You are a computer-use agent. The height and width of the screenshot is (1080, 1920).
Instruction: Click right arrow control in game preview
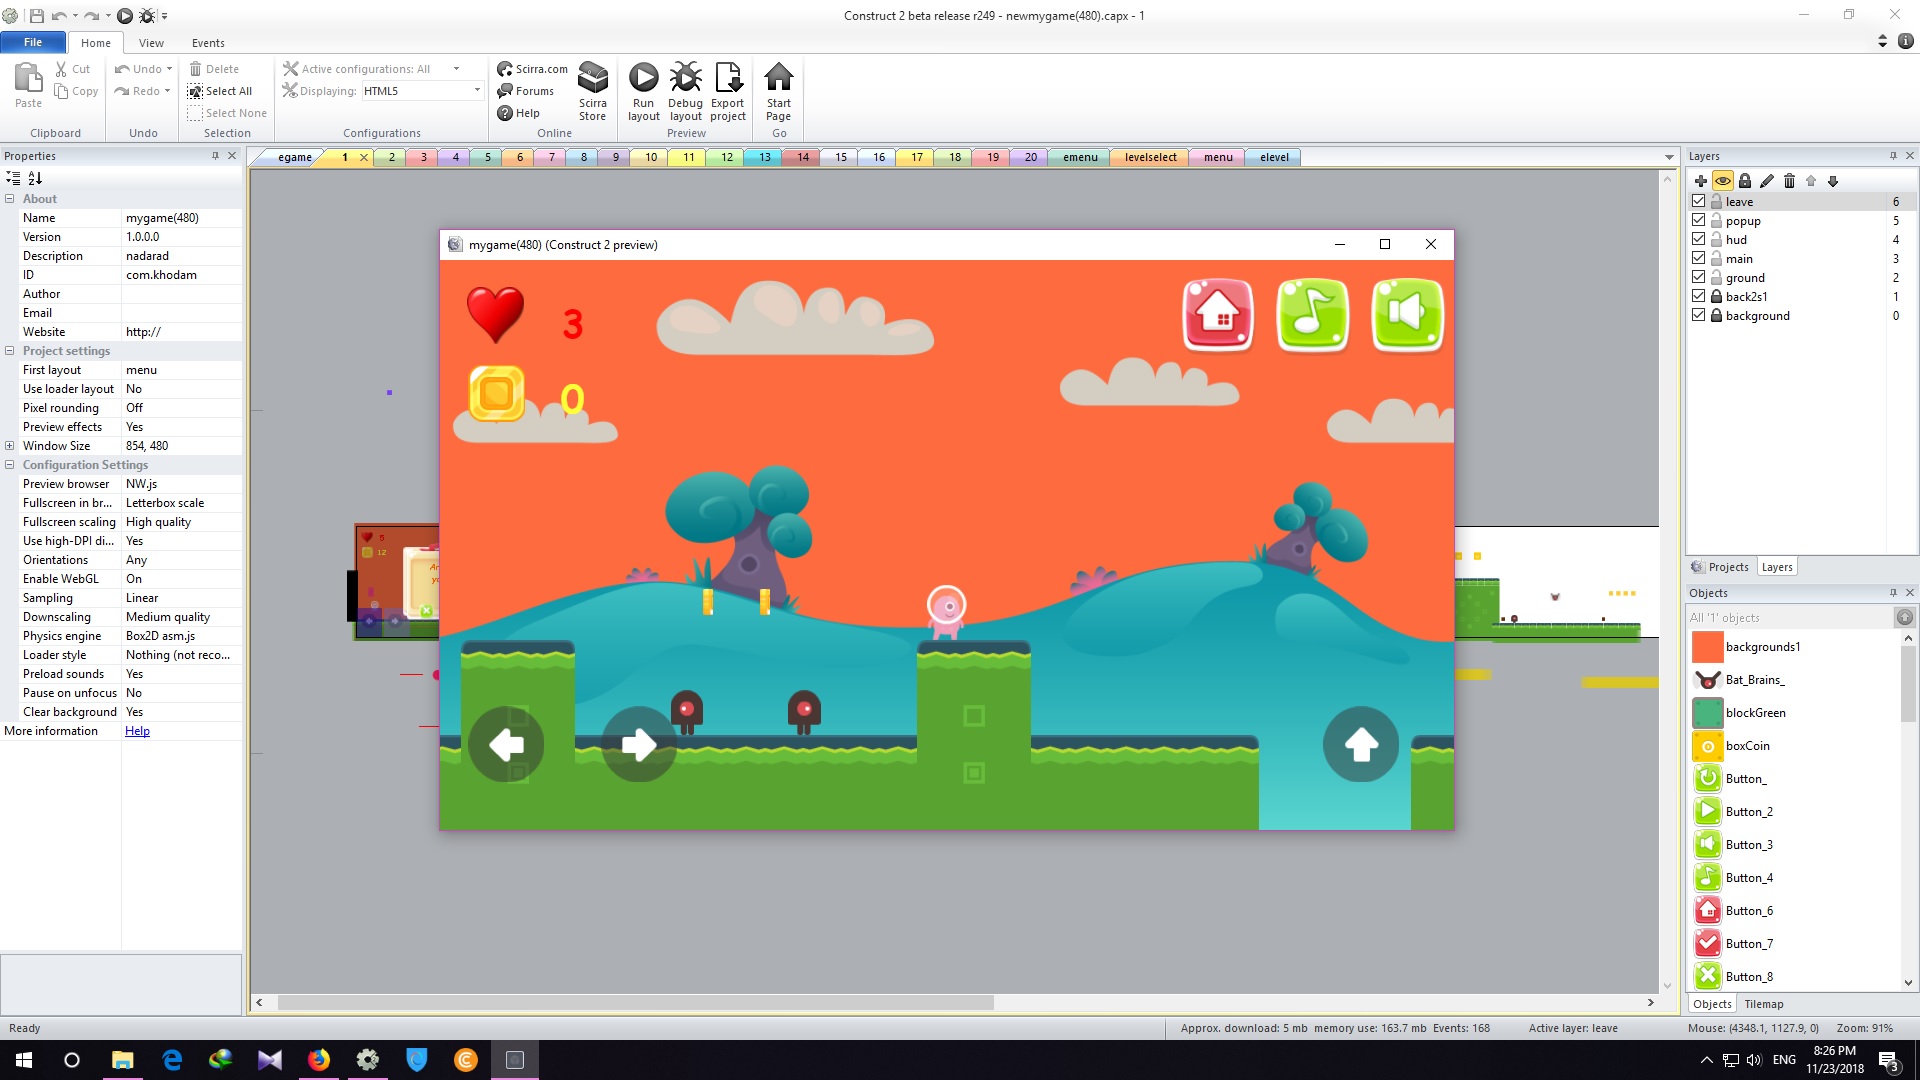(639, 745)
